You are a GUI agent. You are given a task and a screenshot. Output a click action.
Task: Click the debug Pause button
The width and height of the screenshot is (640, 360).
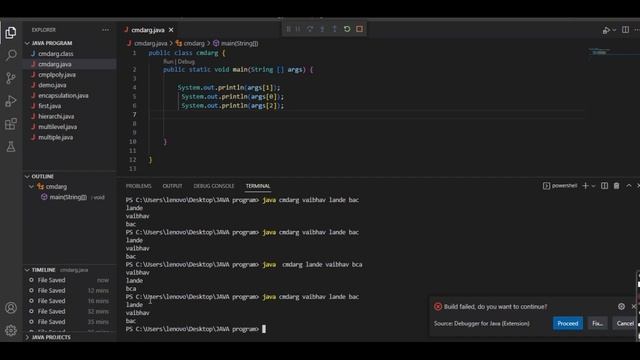tap(298, 29)
